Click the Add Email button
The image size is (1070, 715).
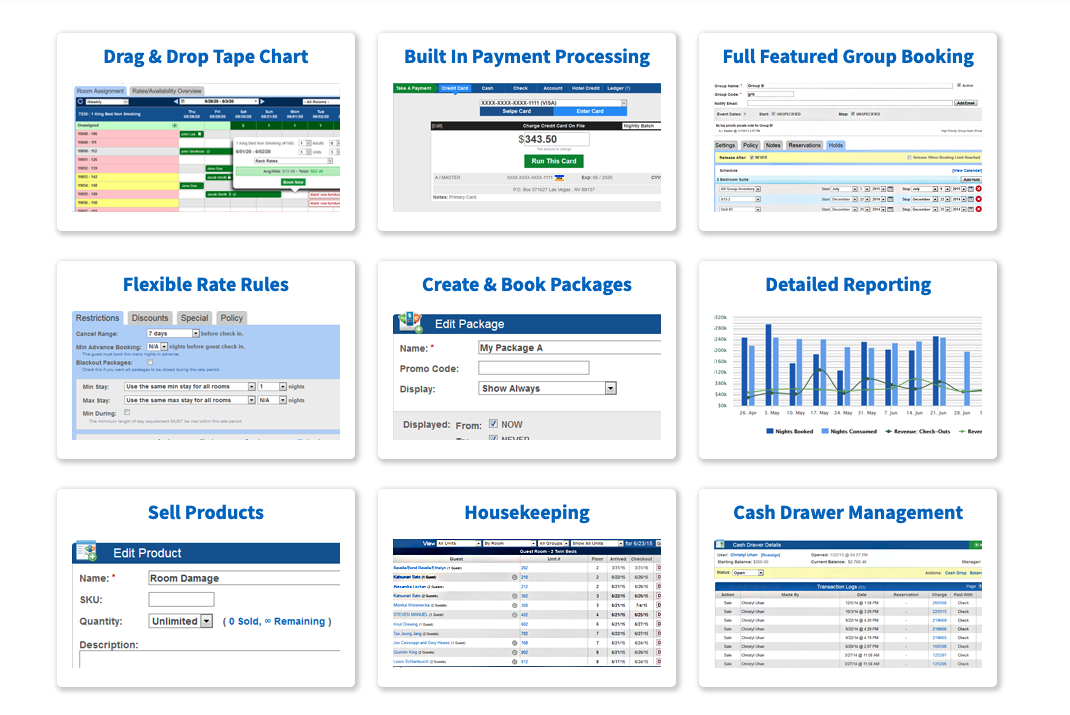point(966,103)
